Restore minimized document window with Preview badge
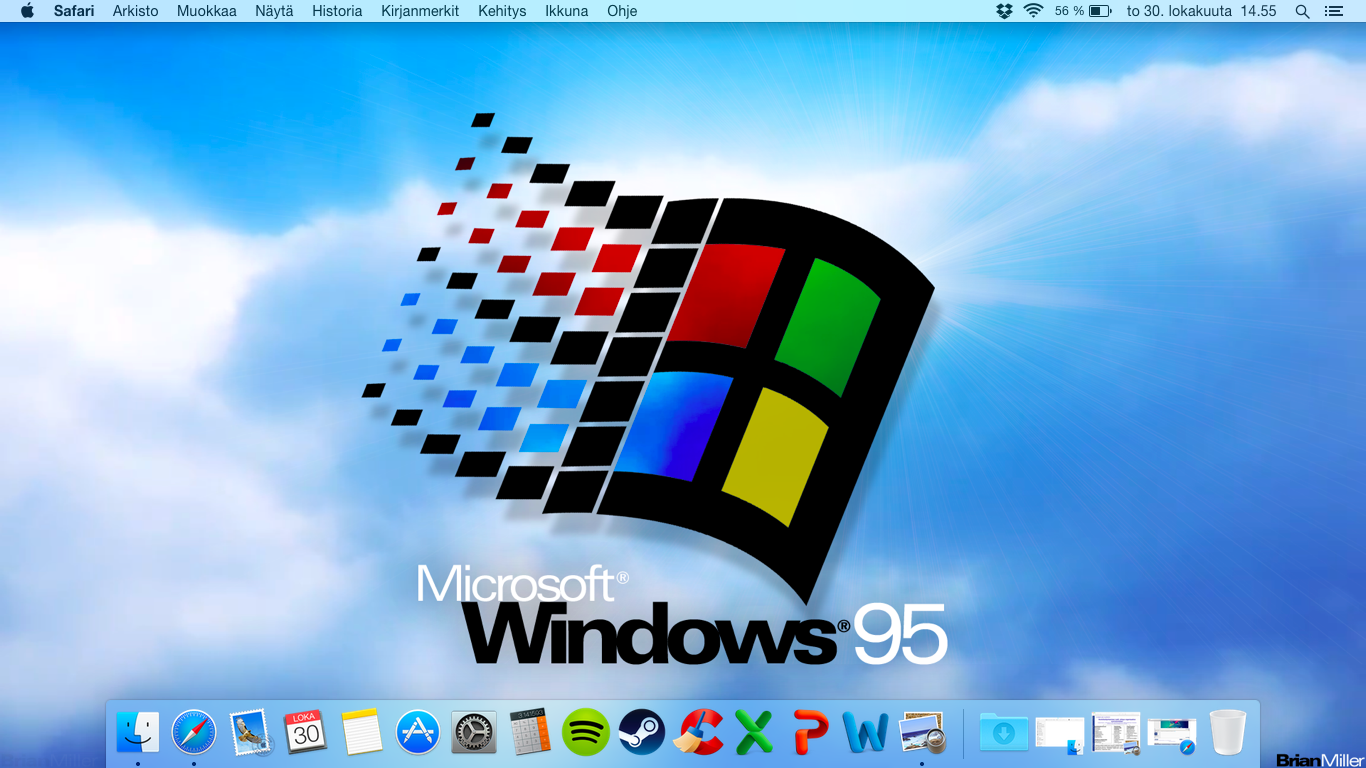The height and width of the screenshot is (768, 1366). (x=1116, y=733)
